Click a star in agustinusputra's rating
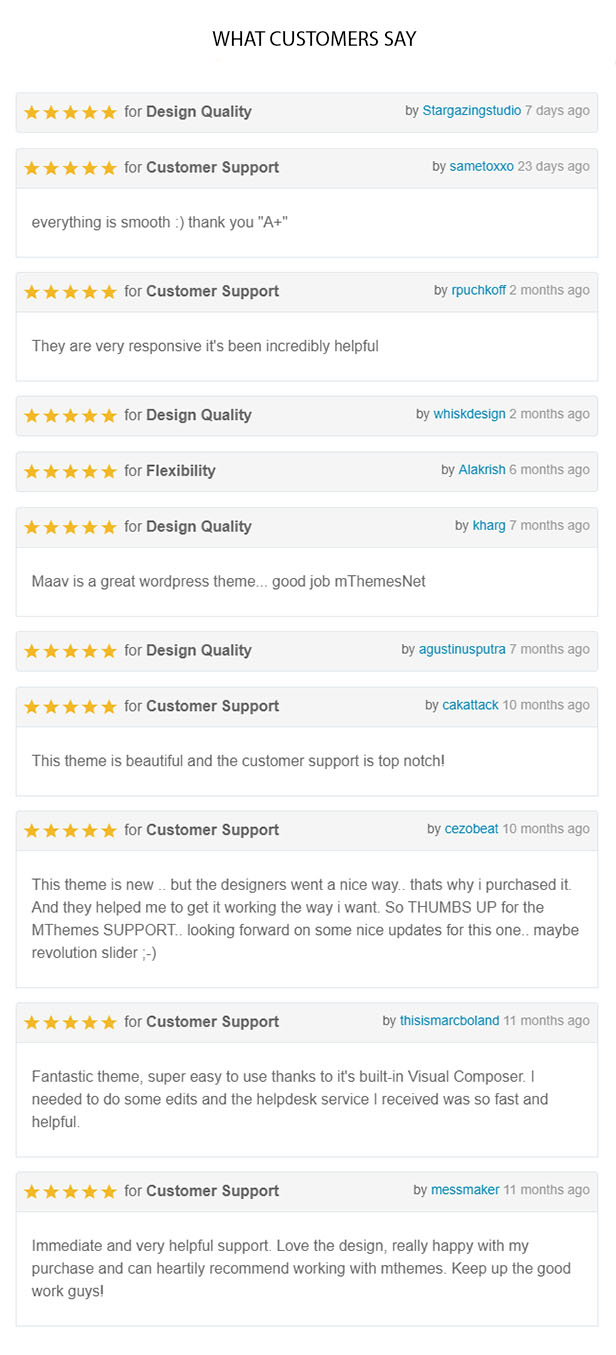The width and height of the screenshot is (616, 1355). pos(70,651)
